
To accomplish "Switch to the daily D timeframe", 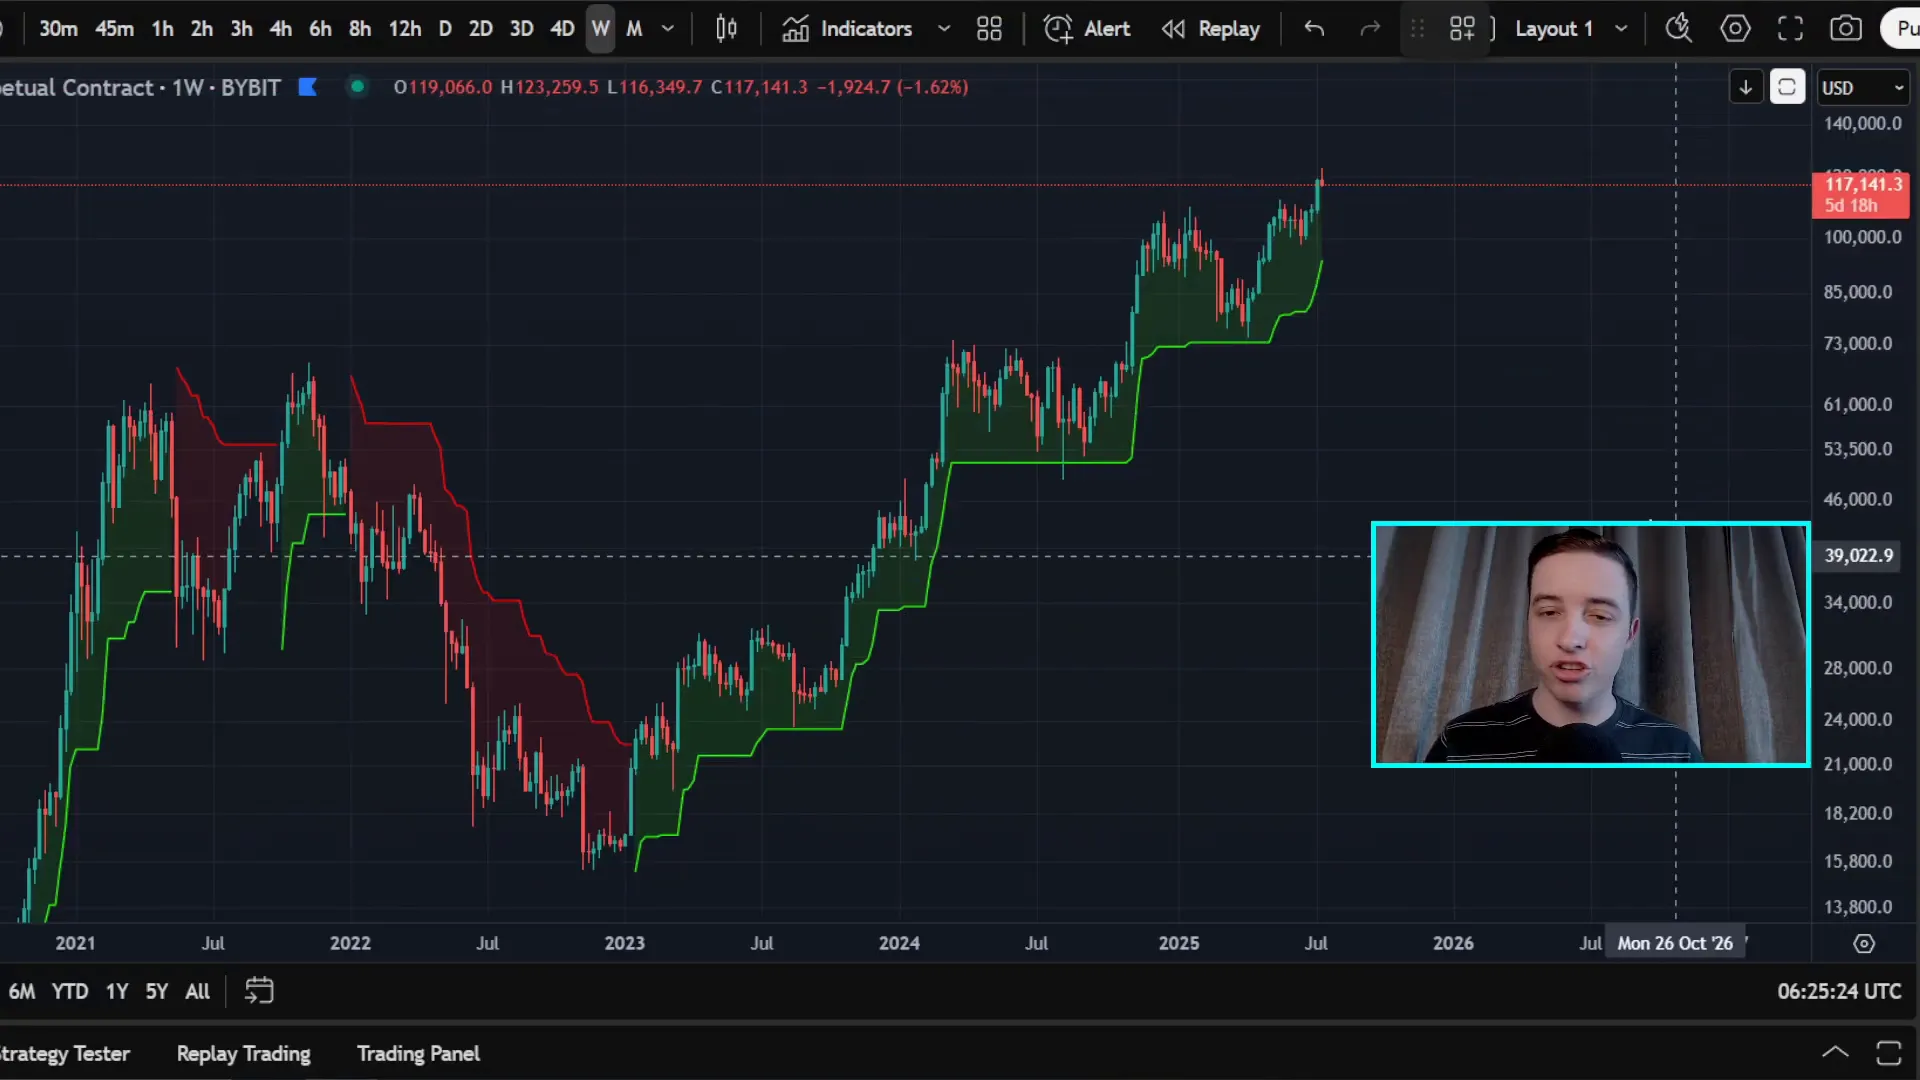I will click(445, 29).
